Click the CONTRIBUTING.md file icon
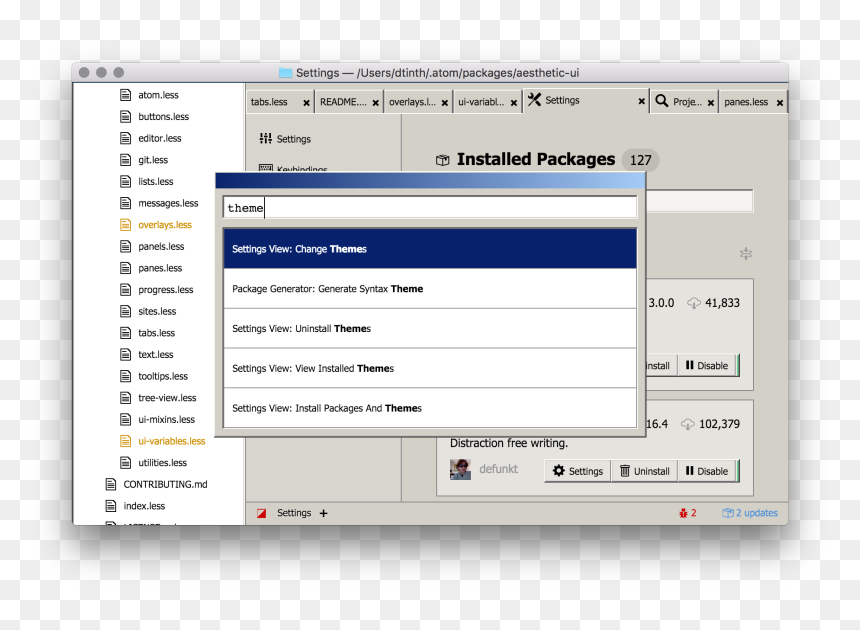This screenshot has width=860, height=630. [111, 484]
